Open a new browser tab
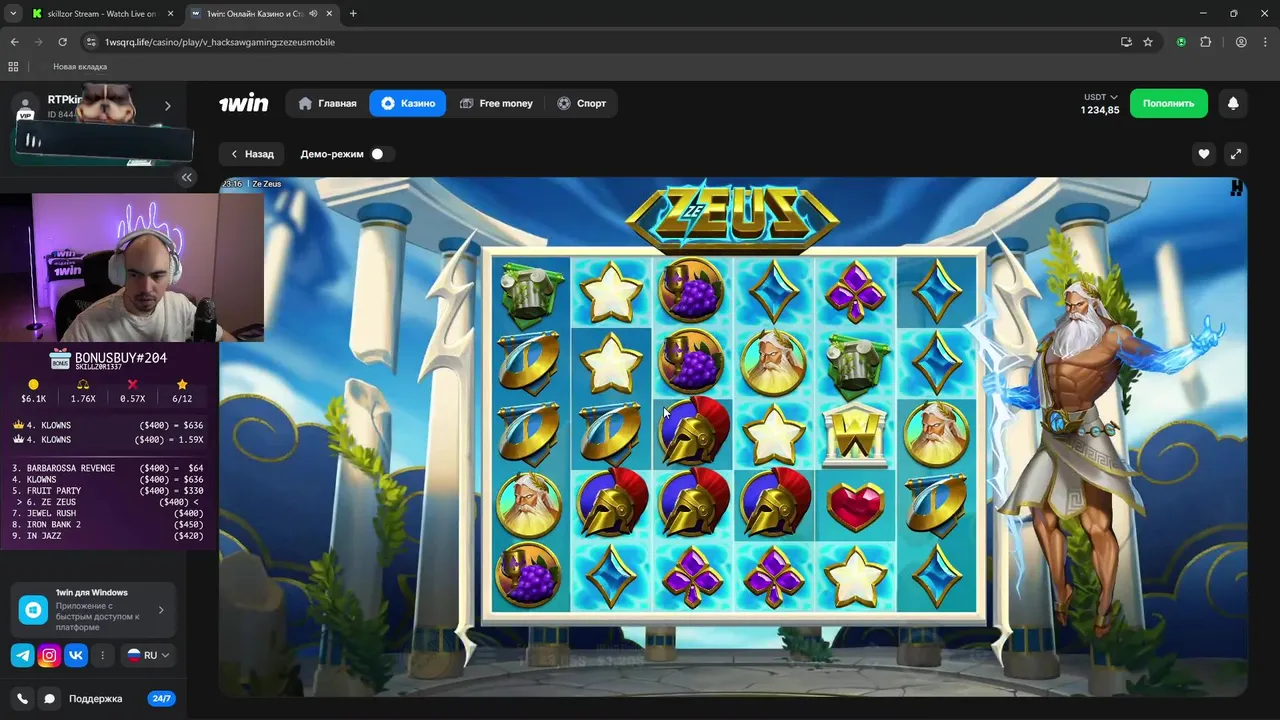Image resolution: width=1280 pixels, height=720 pixels. [353, 13]
